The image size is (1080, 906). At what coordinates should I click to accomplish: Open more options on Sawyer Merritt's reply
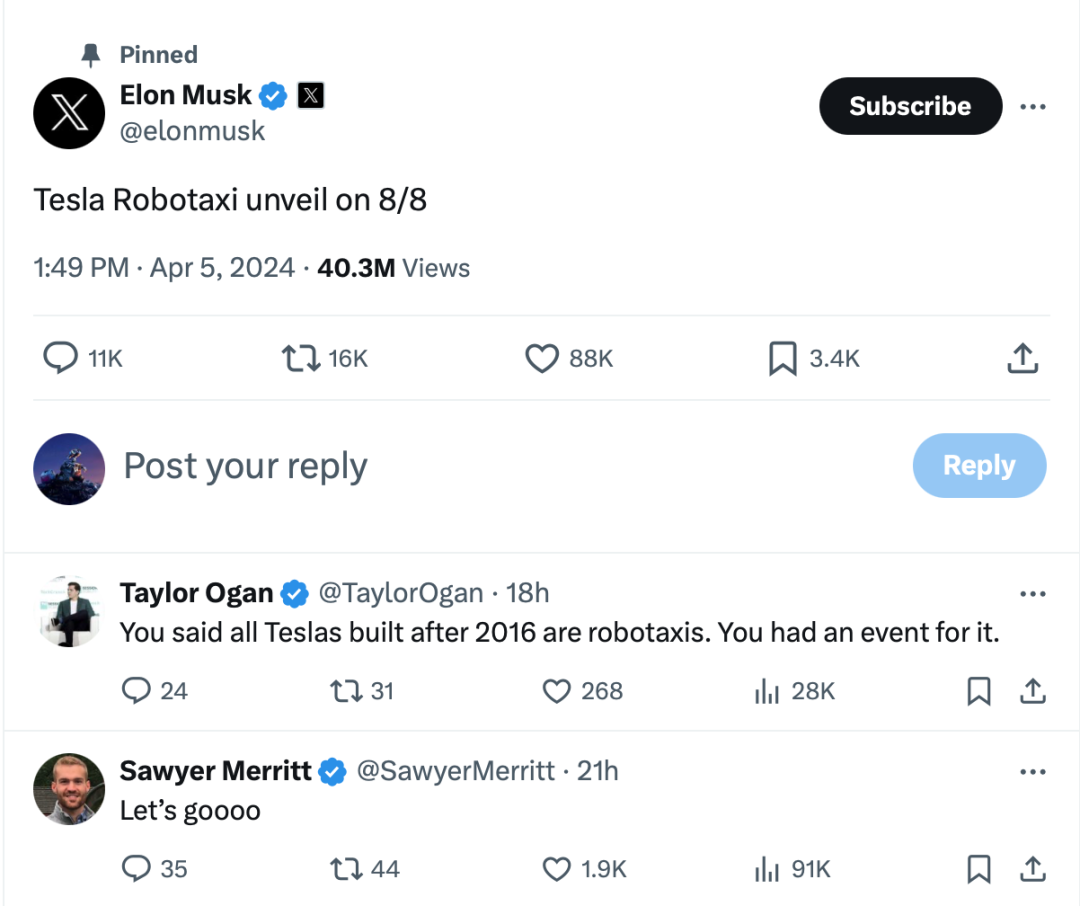pyautogui.click(x=1032, y=772)
